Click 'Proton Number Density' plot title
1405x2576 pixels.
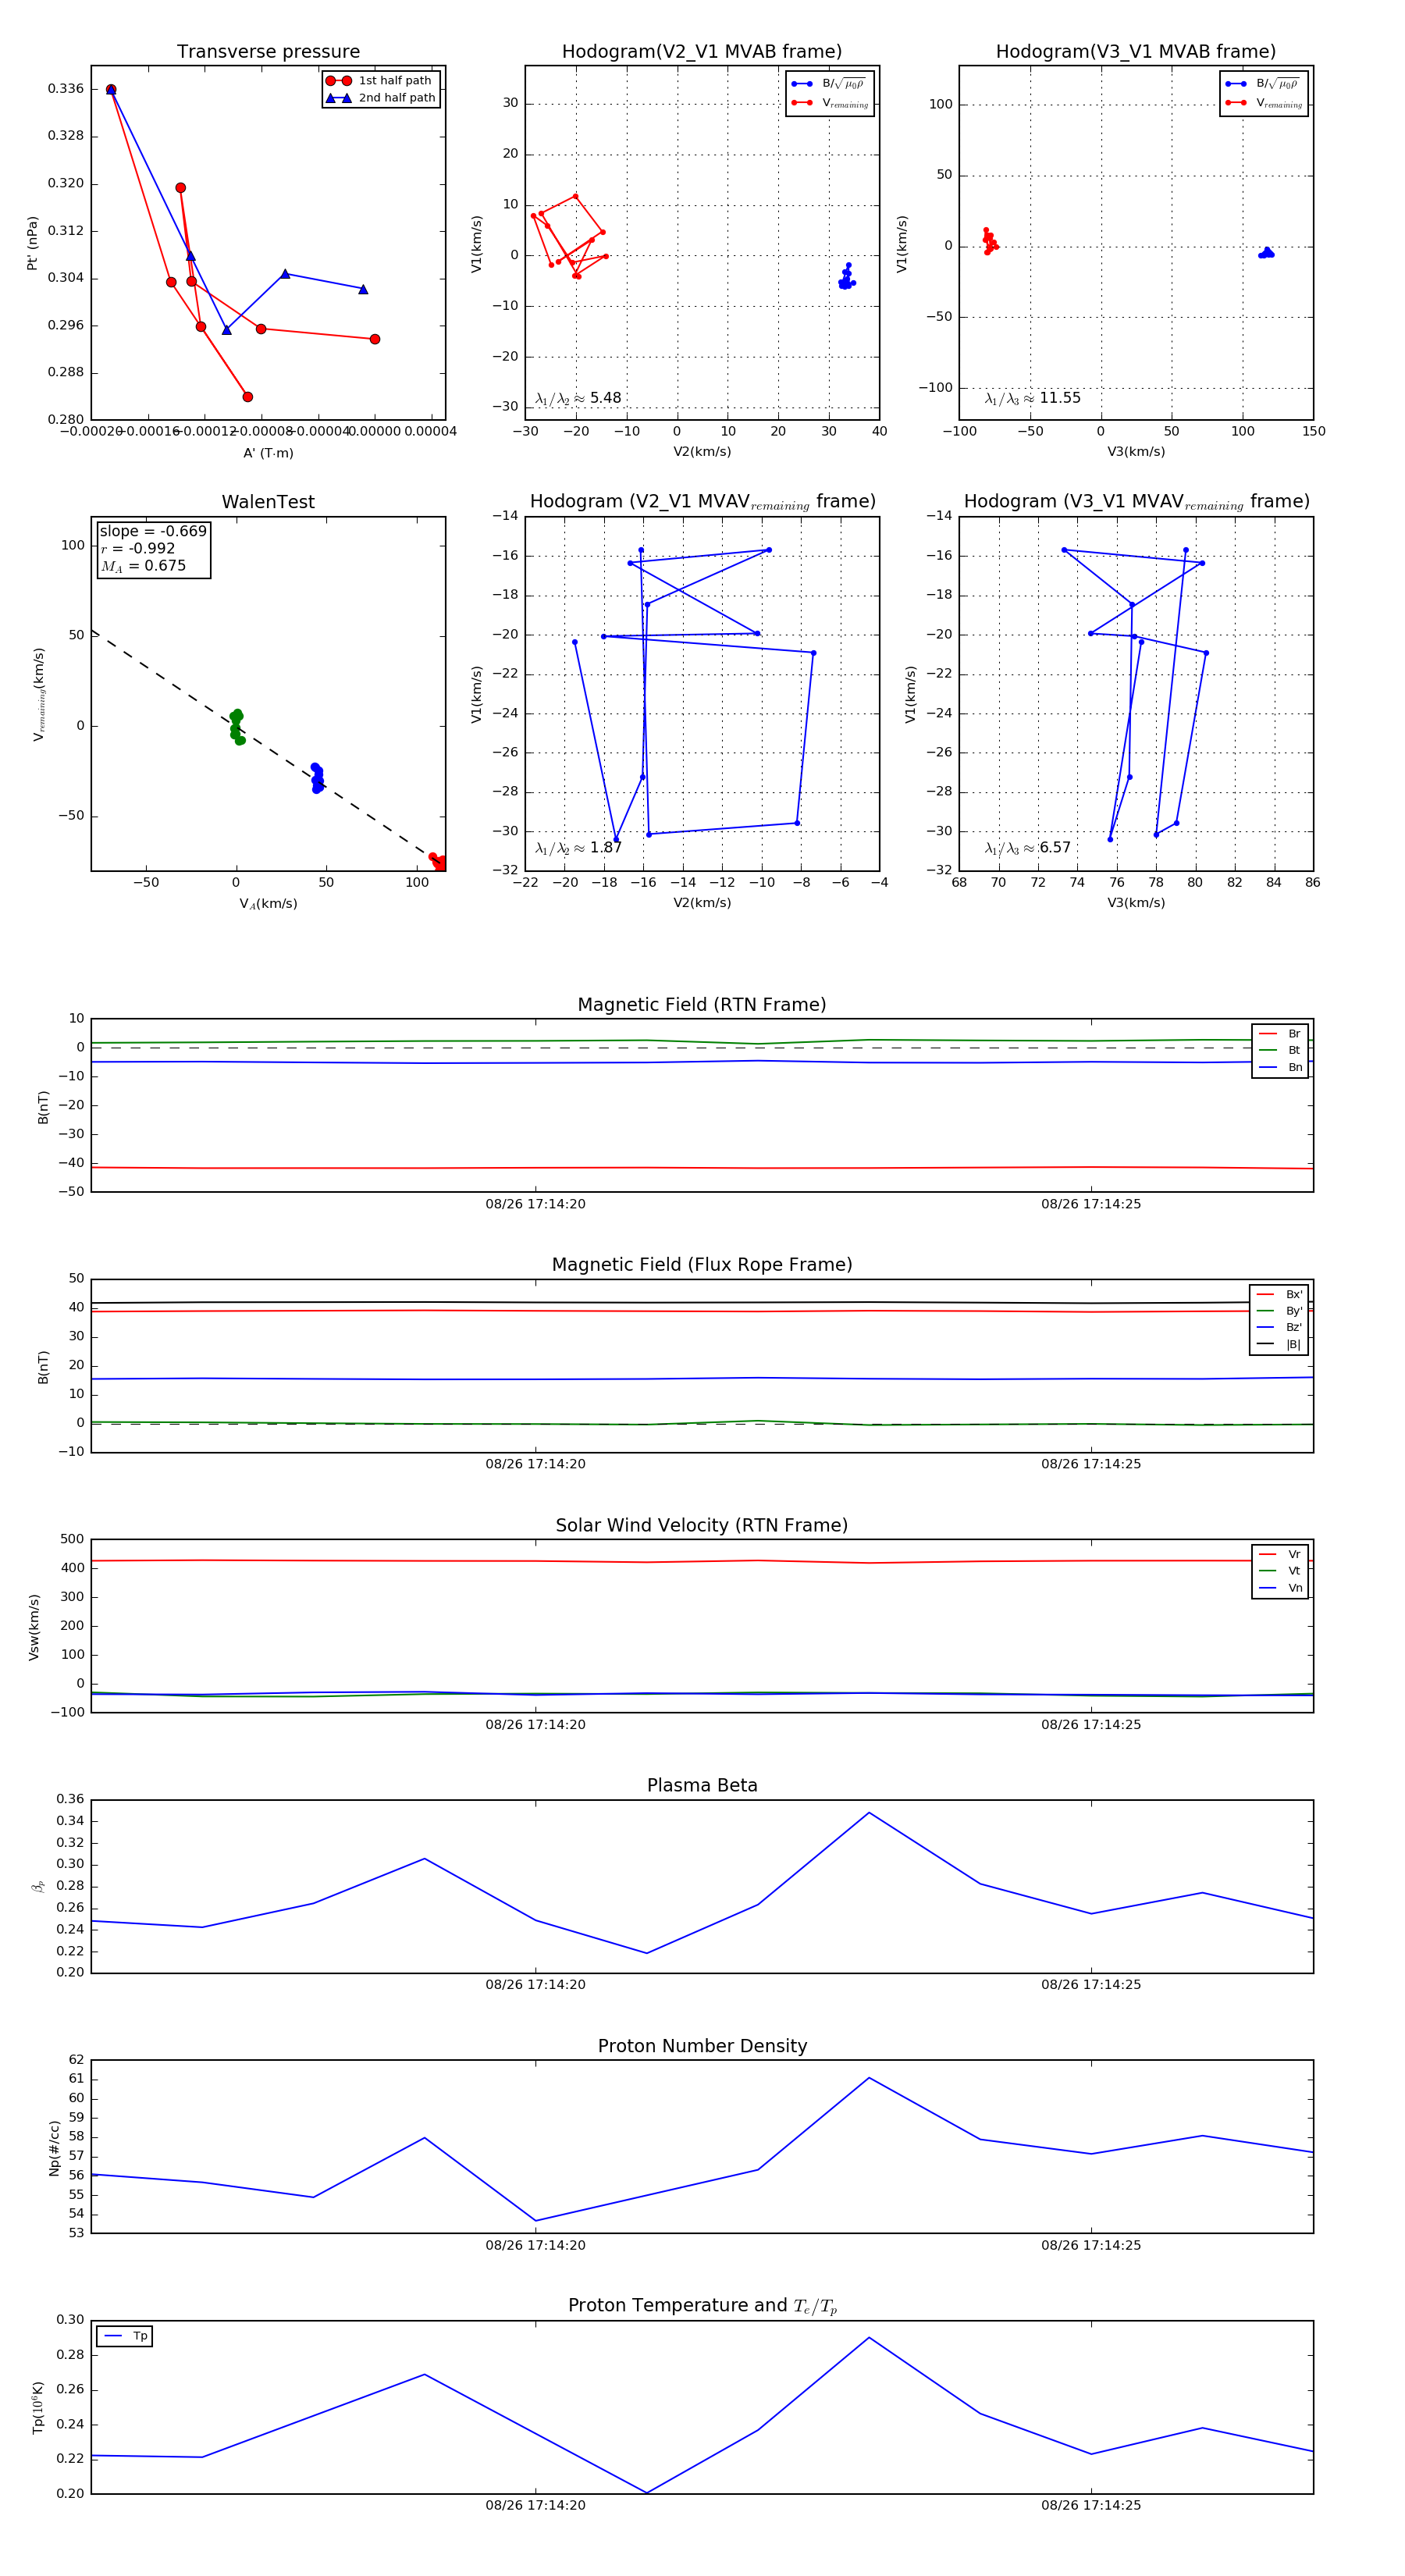pos(702,2046)
